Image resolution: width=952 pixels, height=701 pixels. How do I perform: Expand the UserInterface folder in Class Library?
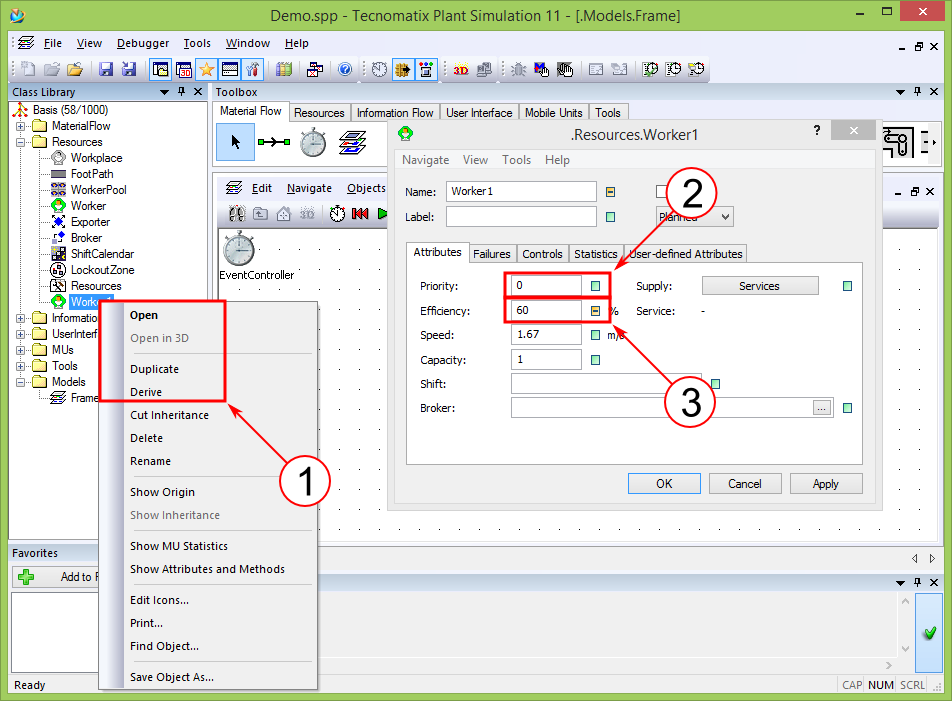(21, 334)
